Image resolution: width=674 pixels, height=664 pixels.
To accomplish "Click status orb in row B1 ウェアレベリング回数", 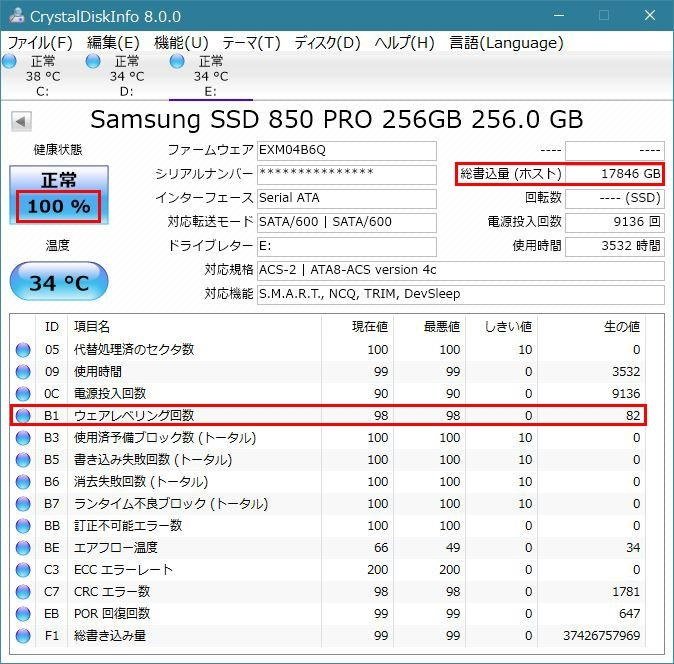I will (23, 416).
